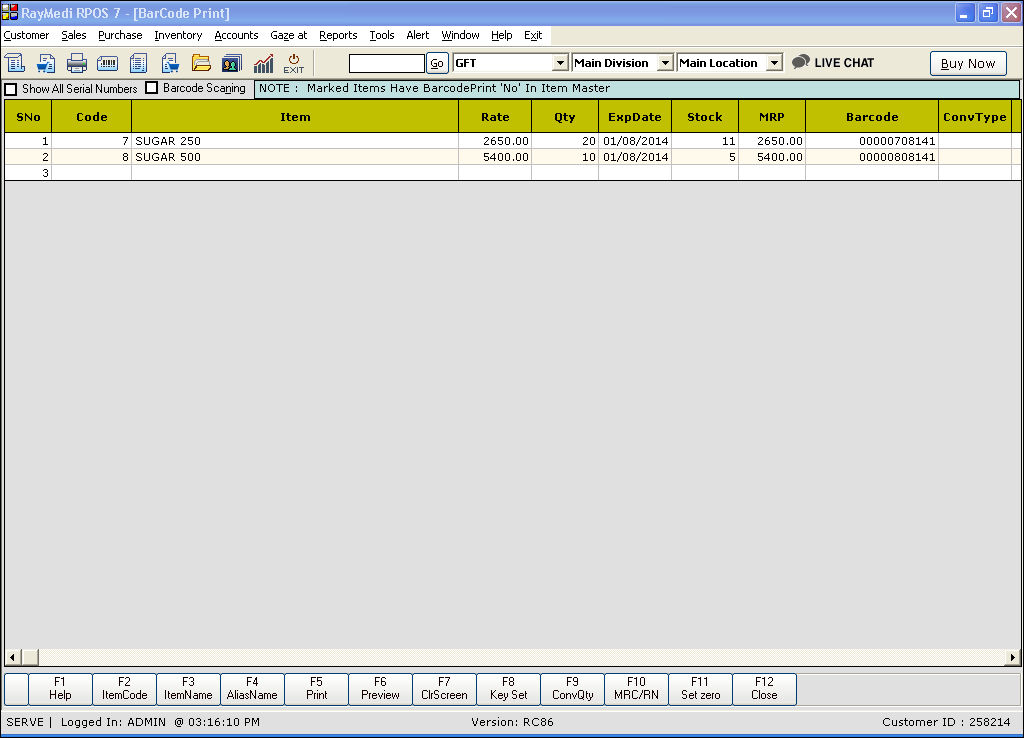Click the printer icon in the toolbar
This screenshot has width=1024, height=738.
(x=77, y=63)
